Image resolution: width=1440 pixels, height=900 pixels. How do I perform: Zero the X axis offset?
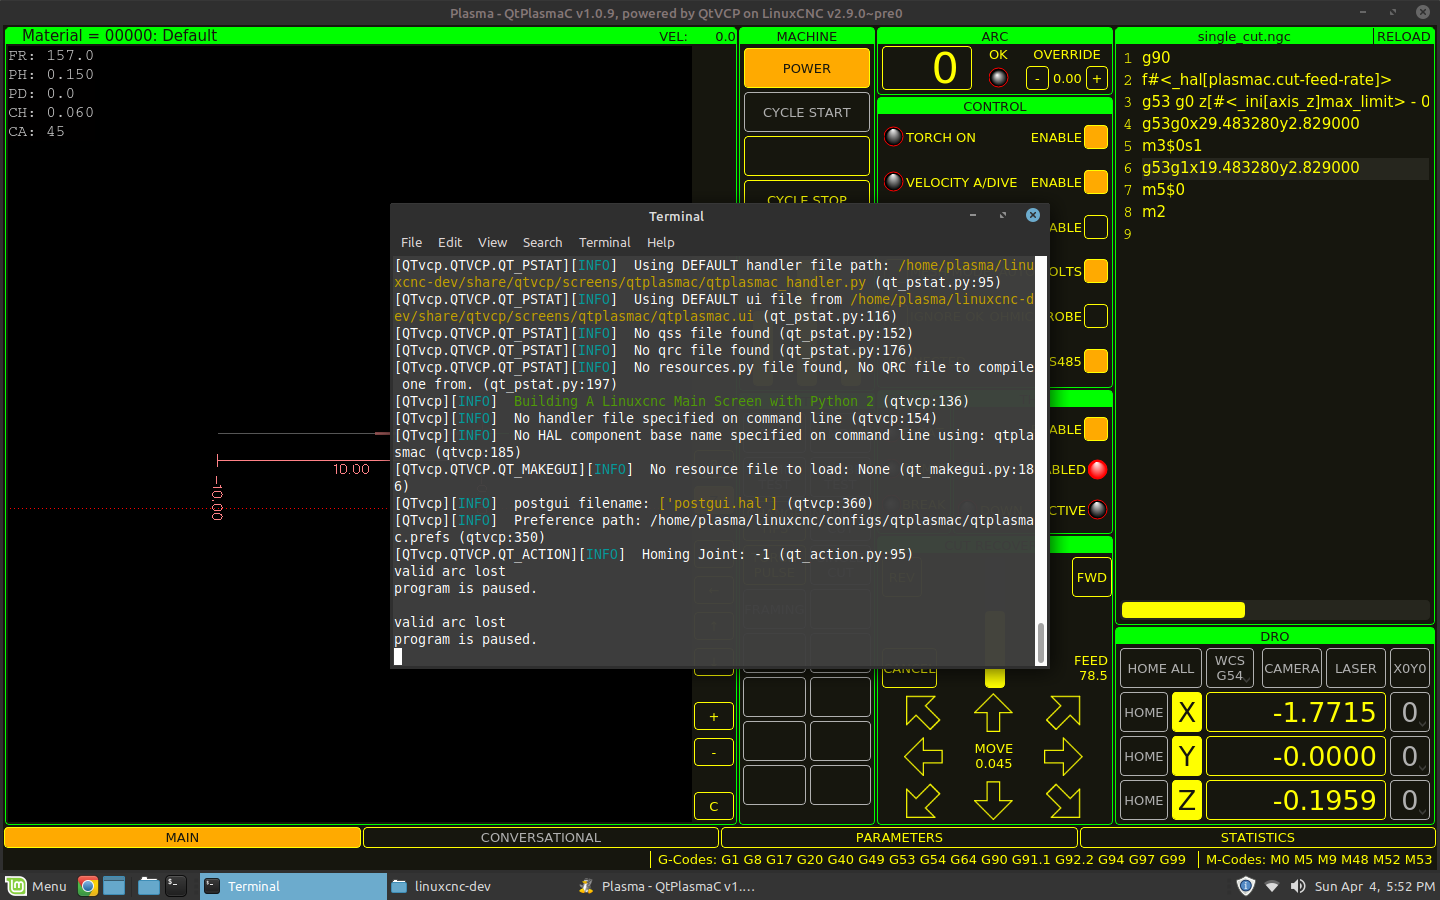[1410, 712]
